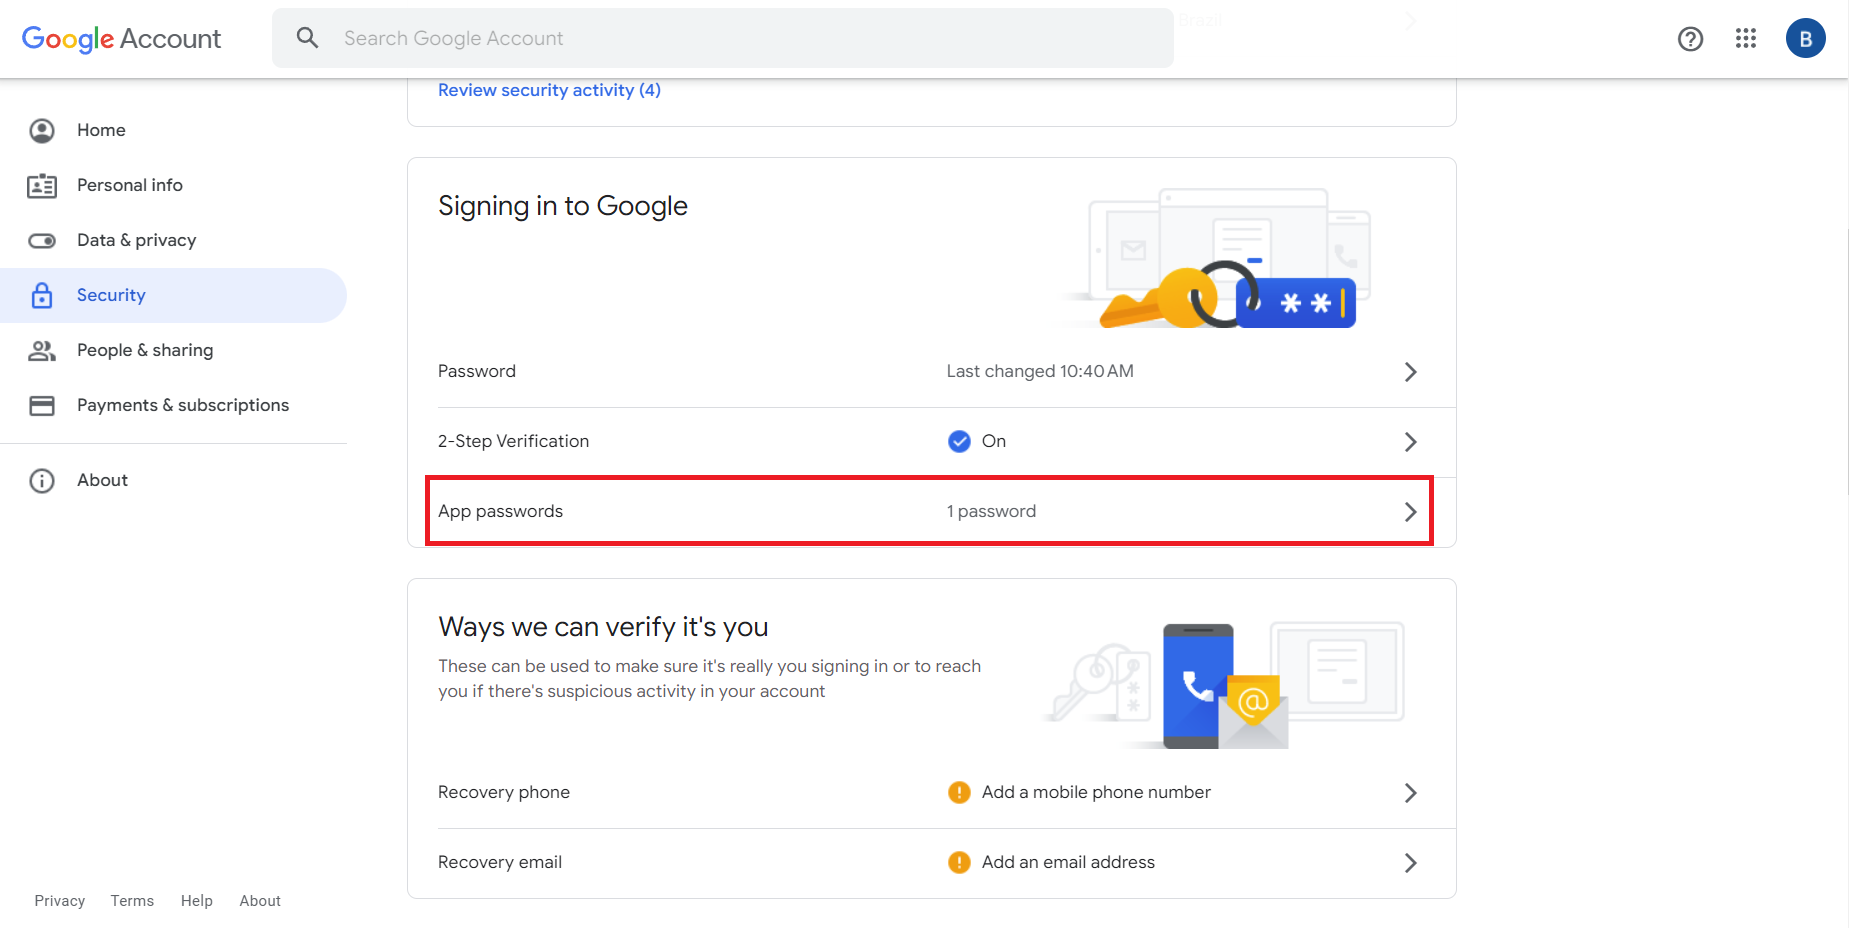The height and width of the screenshot is (928, 1849).
Task: Open the Help question mark icon
Action: (1690, 39)
